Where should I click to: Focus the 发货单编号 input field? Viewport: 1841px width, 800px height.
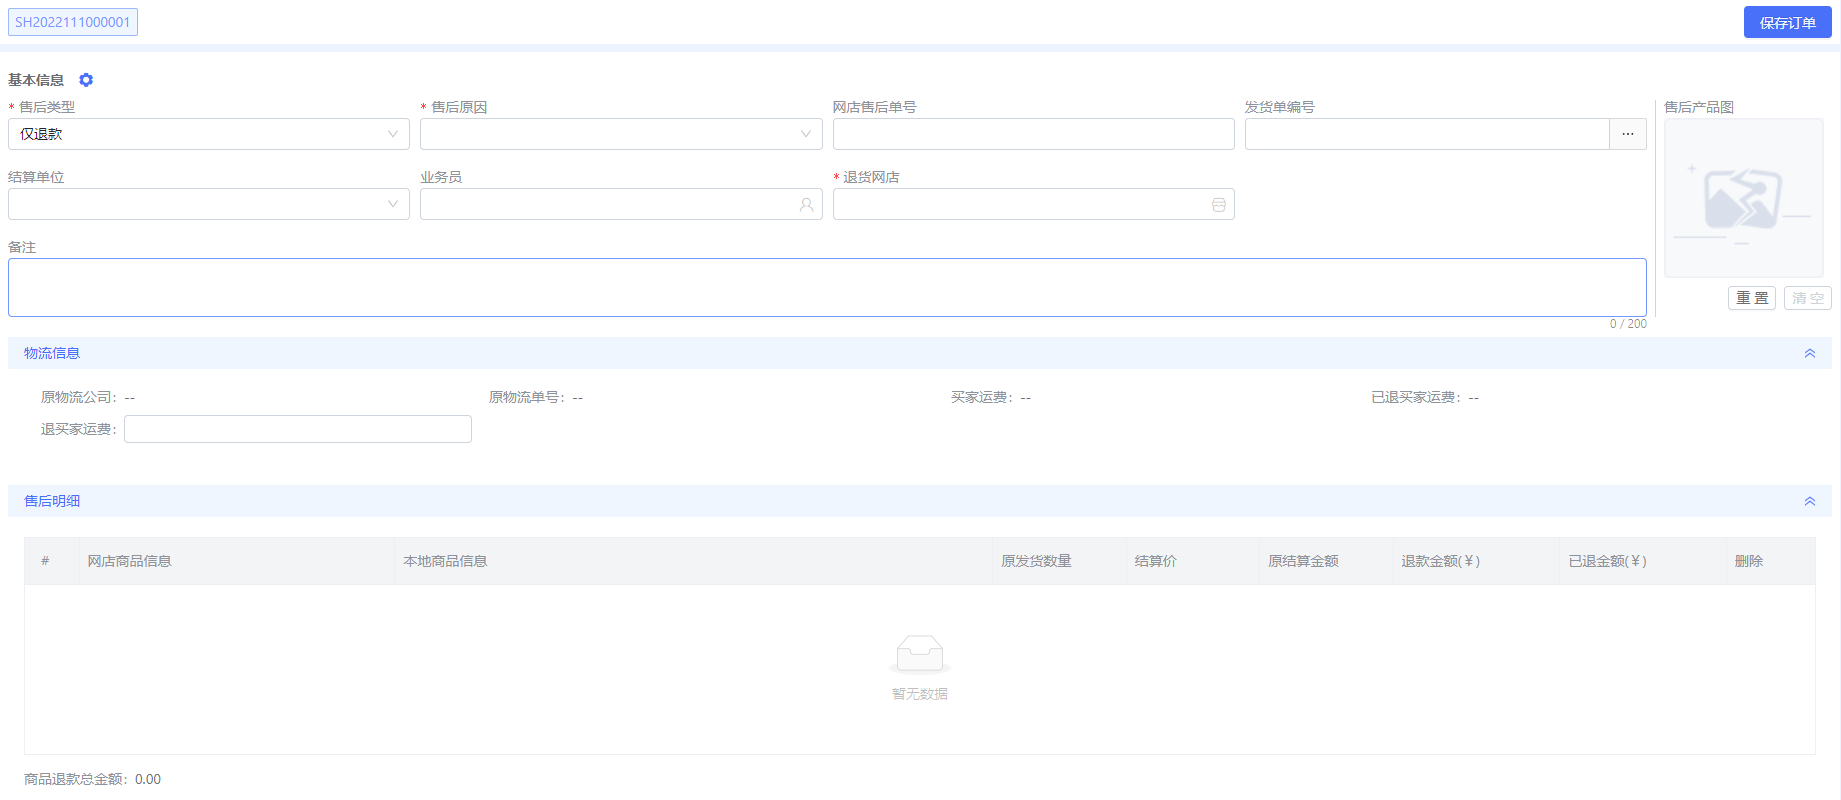(1427, 134)
